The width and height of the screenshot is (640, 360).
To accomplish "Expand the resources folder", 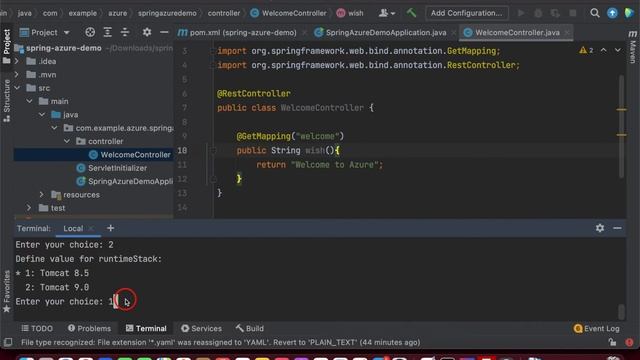I will 42,195.
